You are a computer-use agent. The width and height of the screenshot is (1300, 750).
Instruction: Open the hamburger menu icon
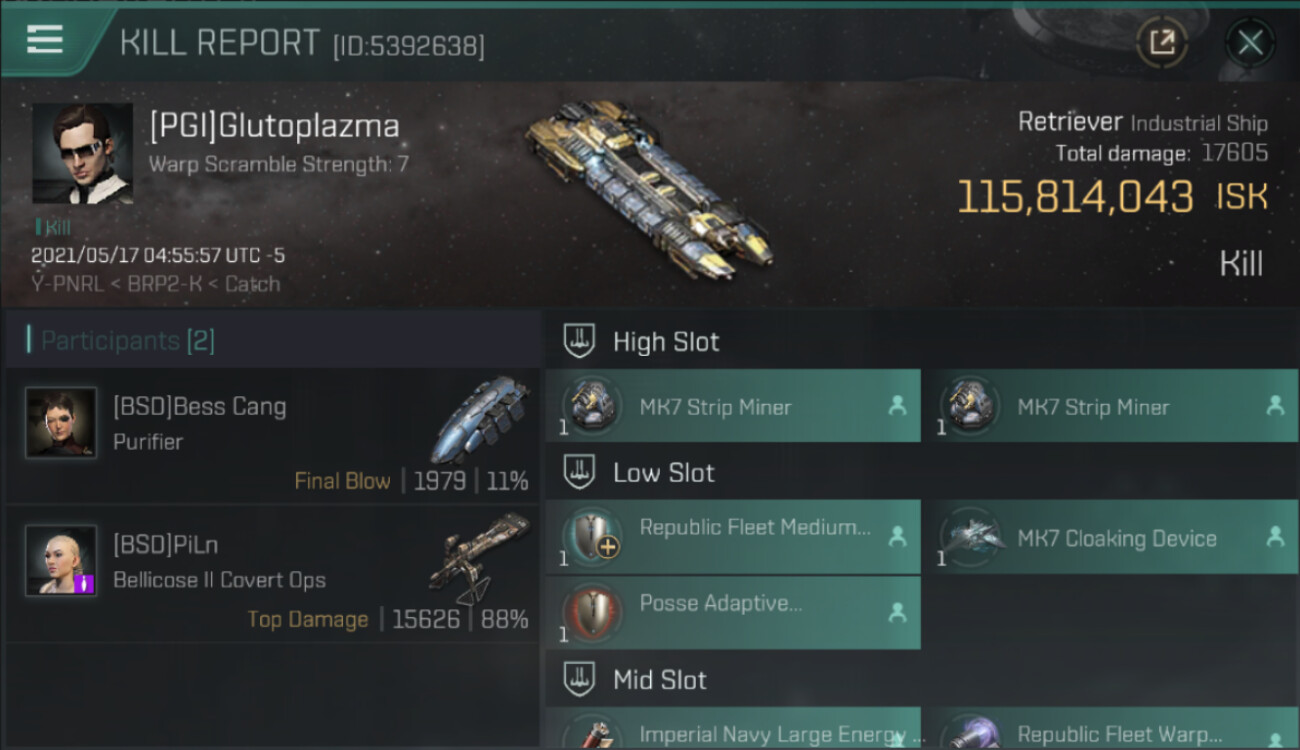coord(45,40)
